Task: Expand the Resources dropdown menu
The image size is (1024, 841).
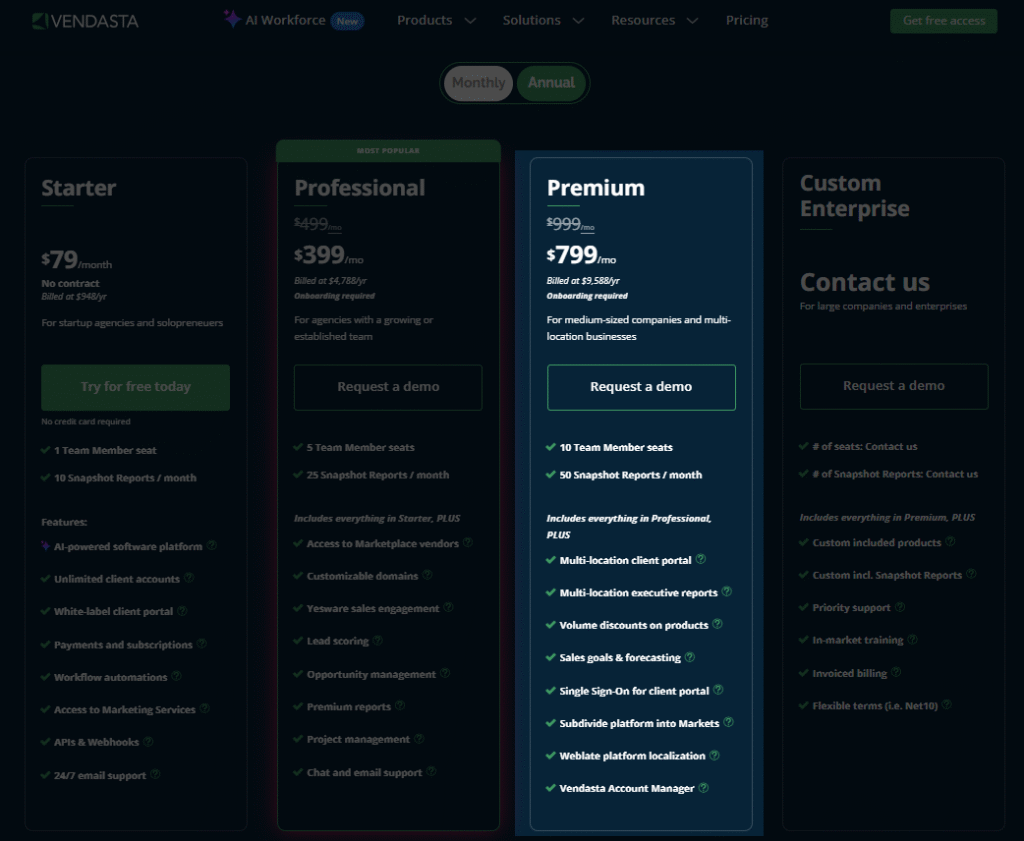Action: pyautogui.click(x=654, y=21)
